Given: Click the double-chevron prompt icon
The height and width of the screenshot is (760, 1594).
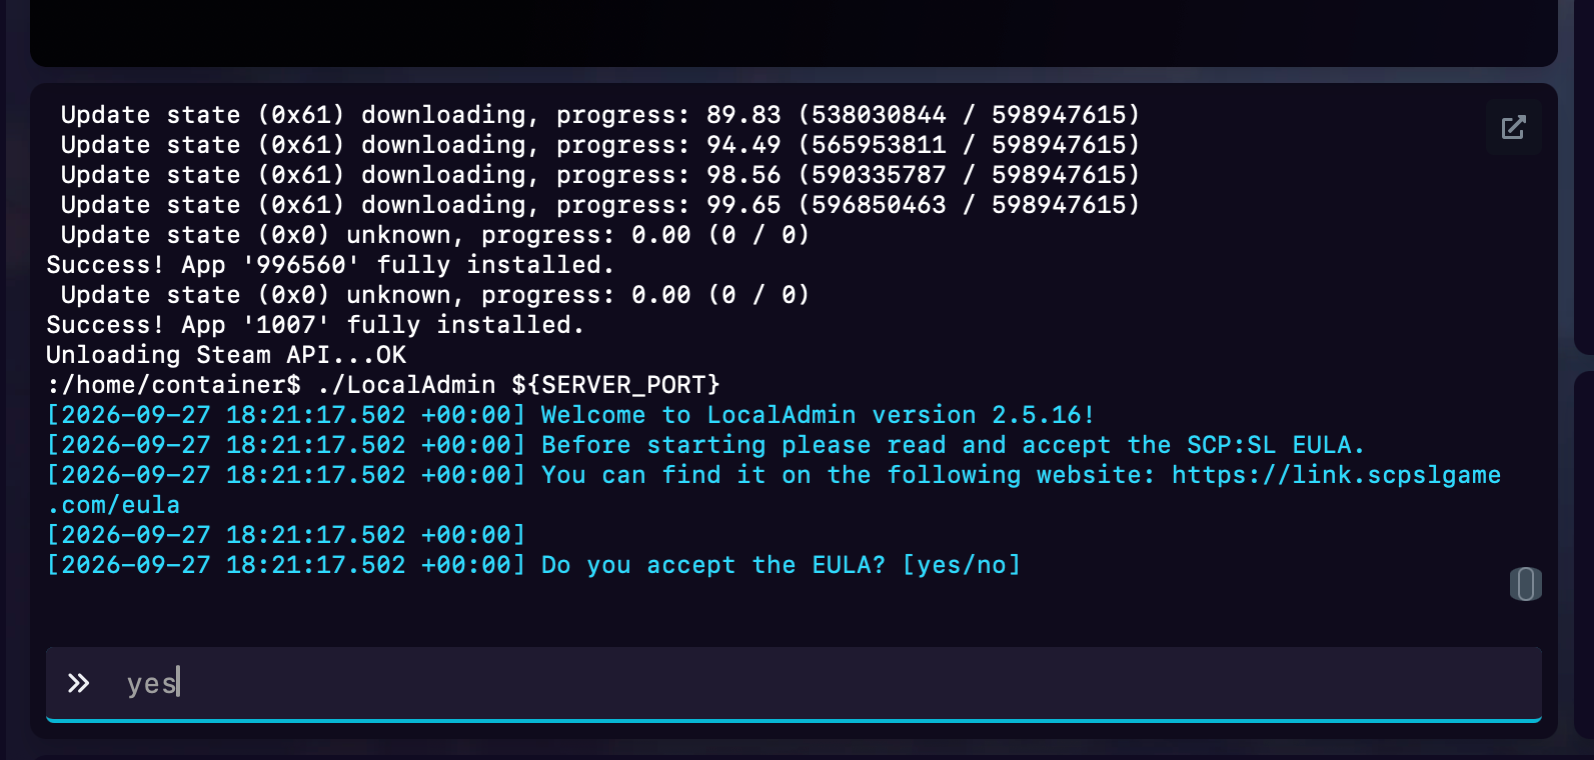Looking at the screenshot, I should 78,683.
